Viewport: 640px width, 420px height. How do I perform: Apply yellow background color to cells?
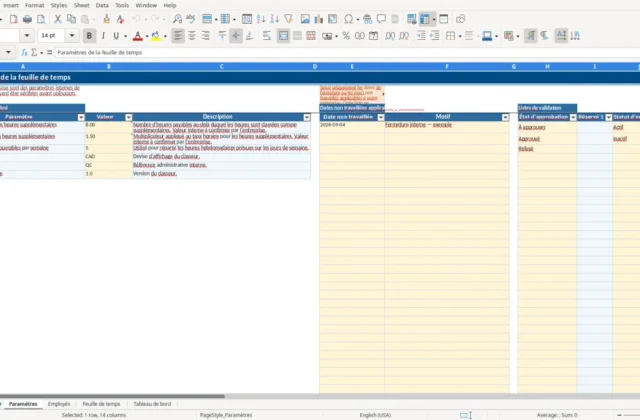156,36
